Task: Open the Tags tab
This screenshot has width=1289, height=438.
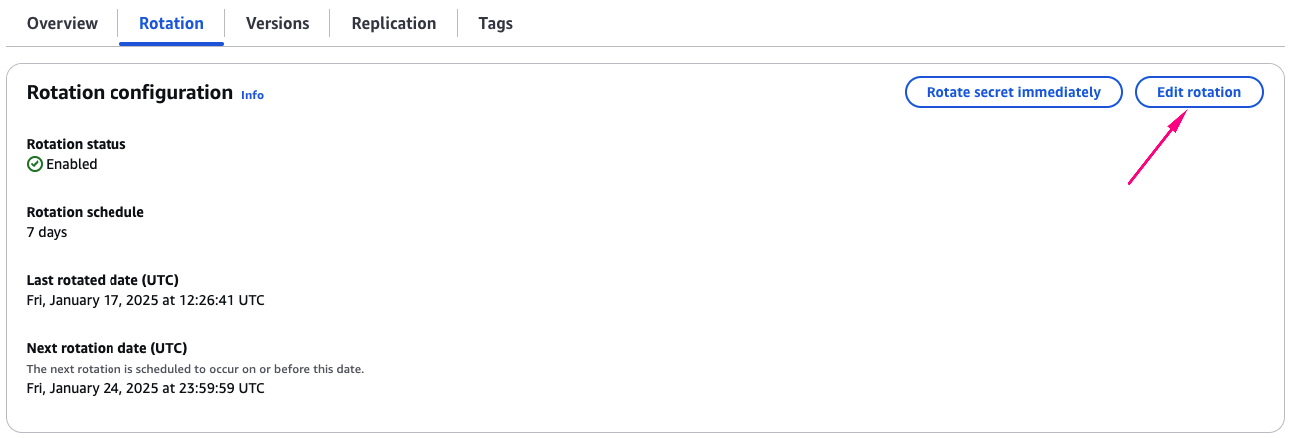Action: coord(495,23)
